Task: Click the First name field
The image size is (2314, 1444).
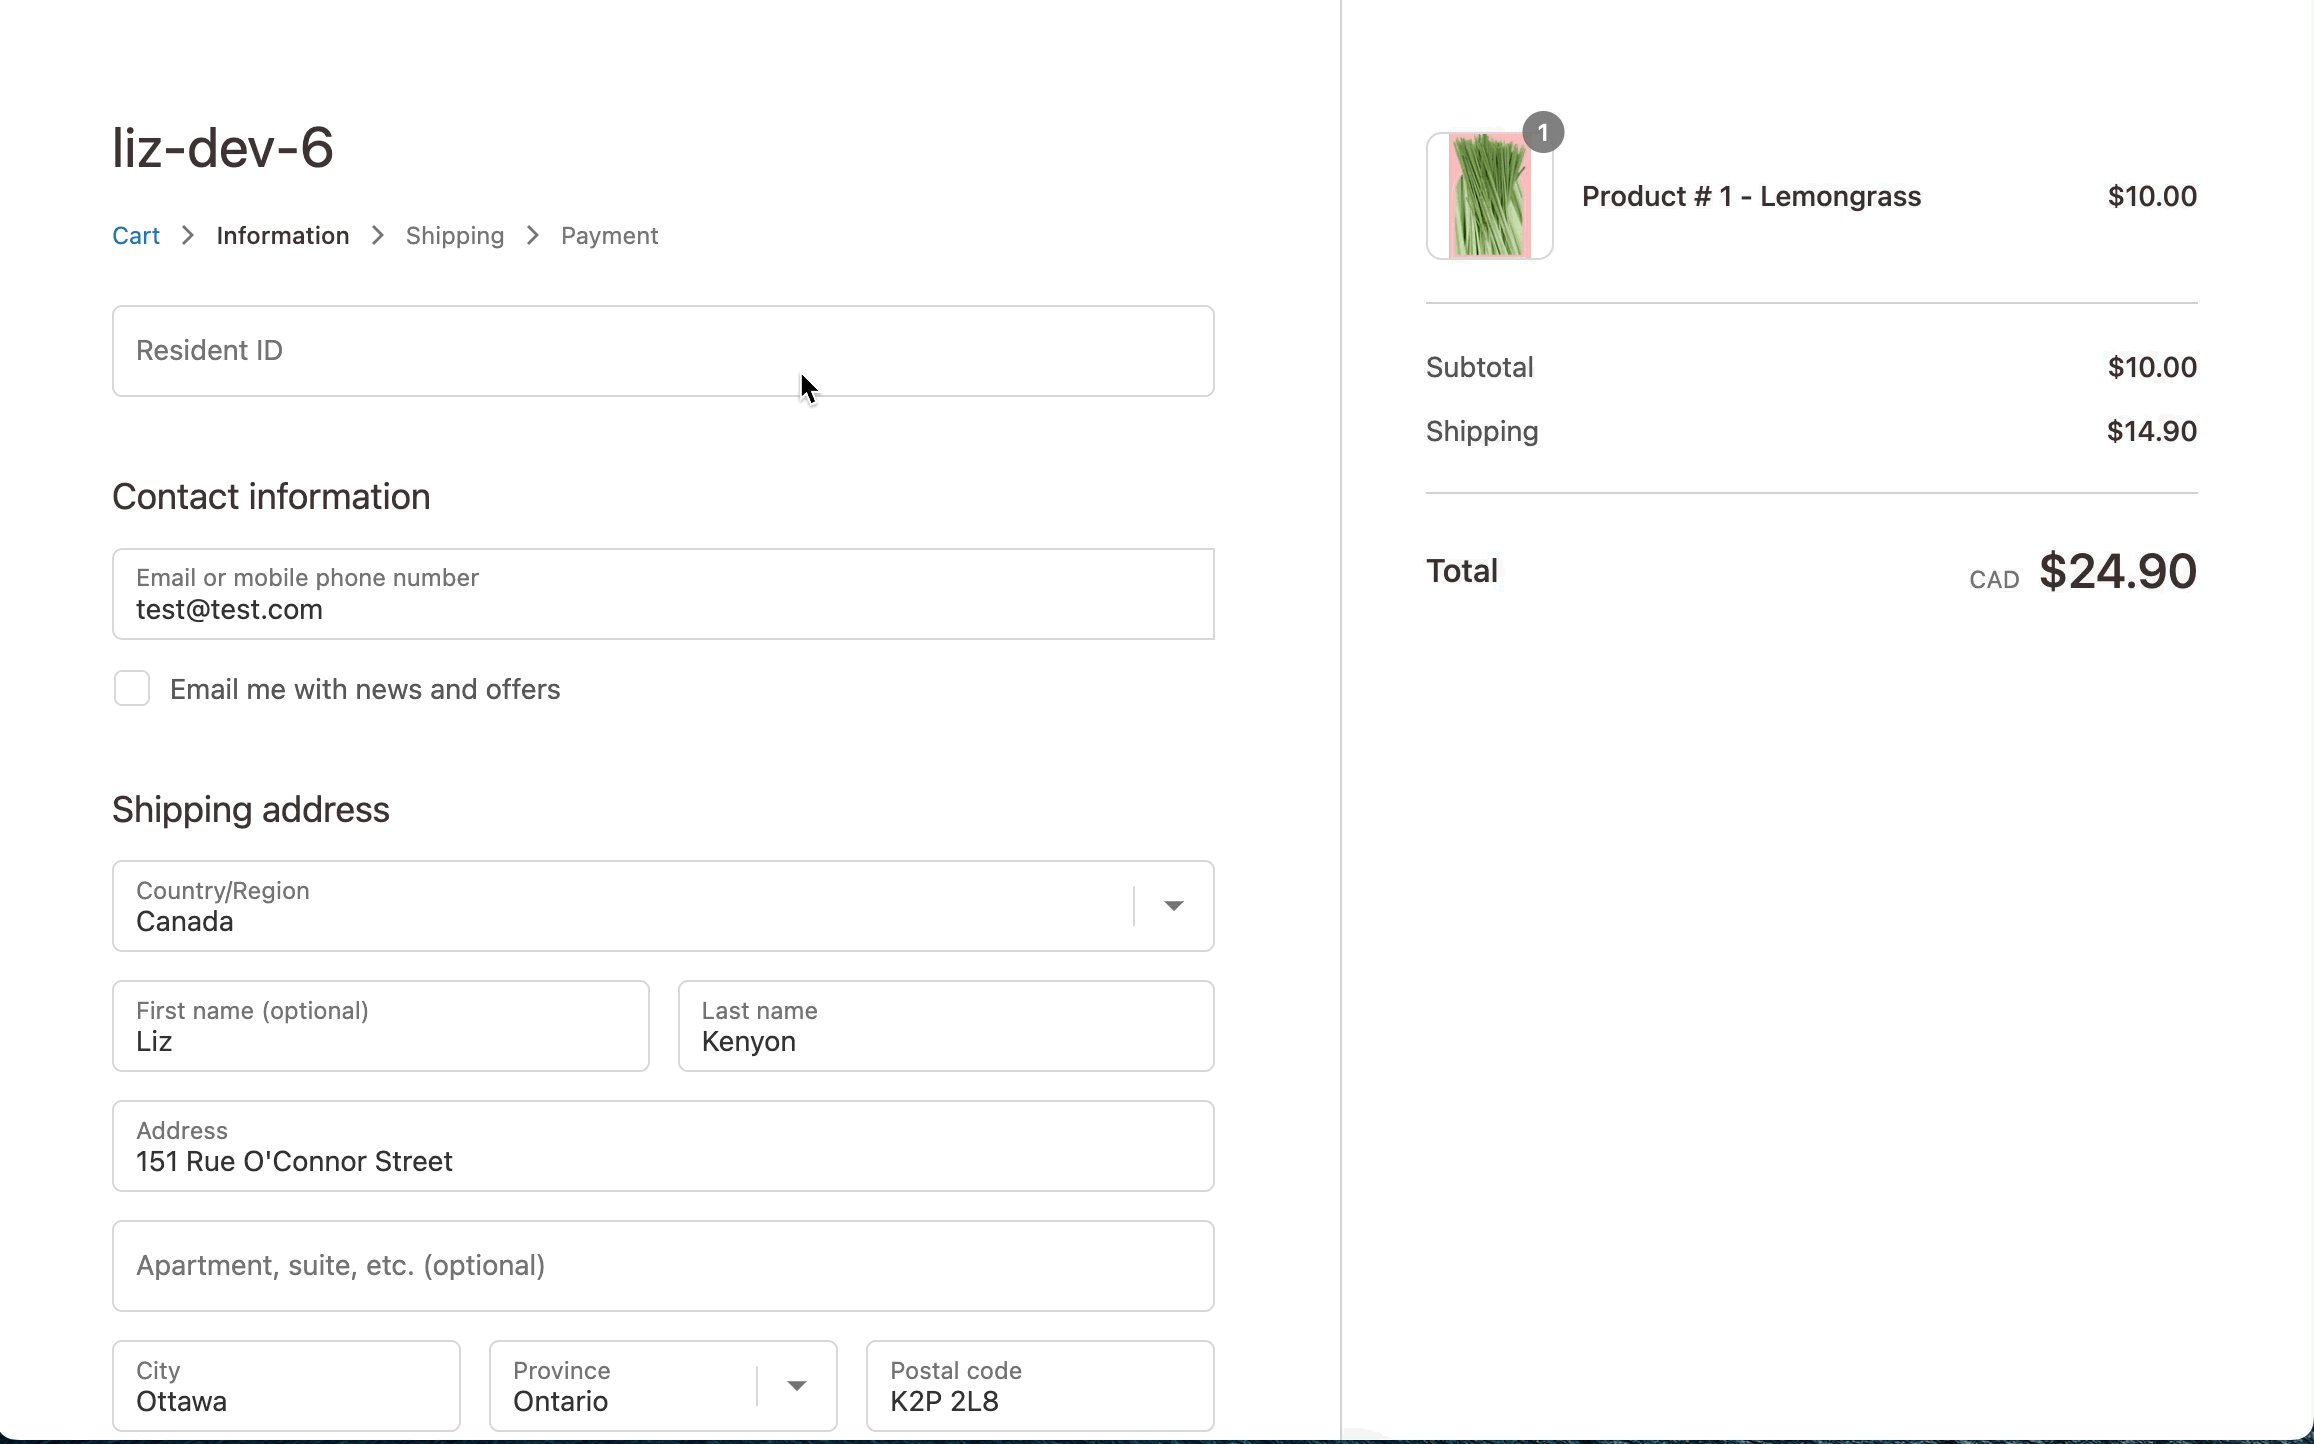Action: pos(381,1026)
